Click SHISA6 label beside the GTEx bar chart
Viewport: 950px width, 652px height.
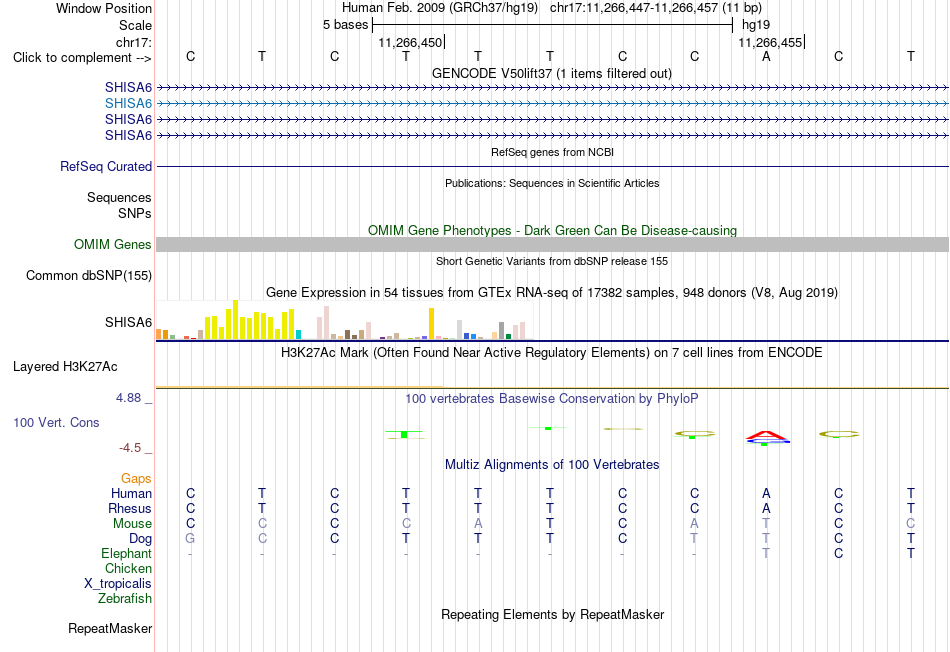pyautogui.click(x=128, y=322)
